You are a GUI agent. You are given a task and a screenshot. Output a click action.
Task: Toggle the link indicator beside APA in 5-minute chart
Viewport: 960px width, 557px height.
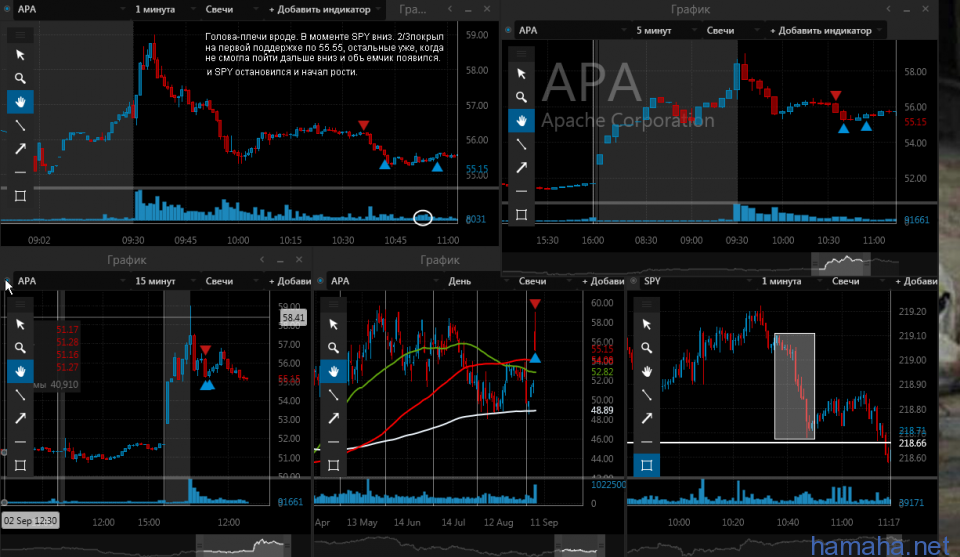tap(508, 31)
